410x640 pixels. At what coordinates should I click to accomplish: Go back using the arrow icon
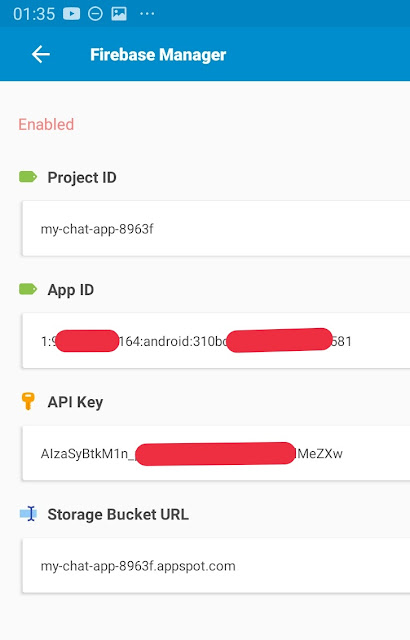(x=40, y=54)
